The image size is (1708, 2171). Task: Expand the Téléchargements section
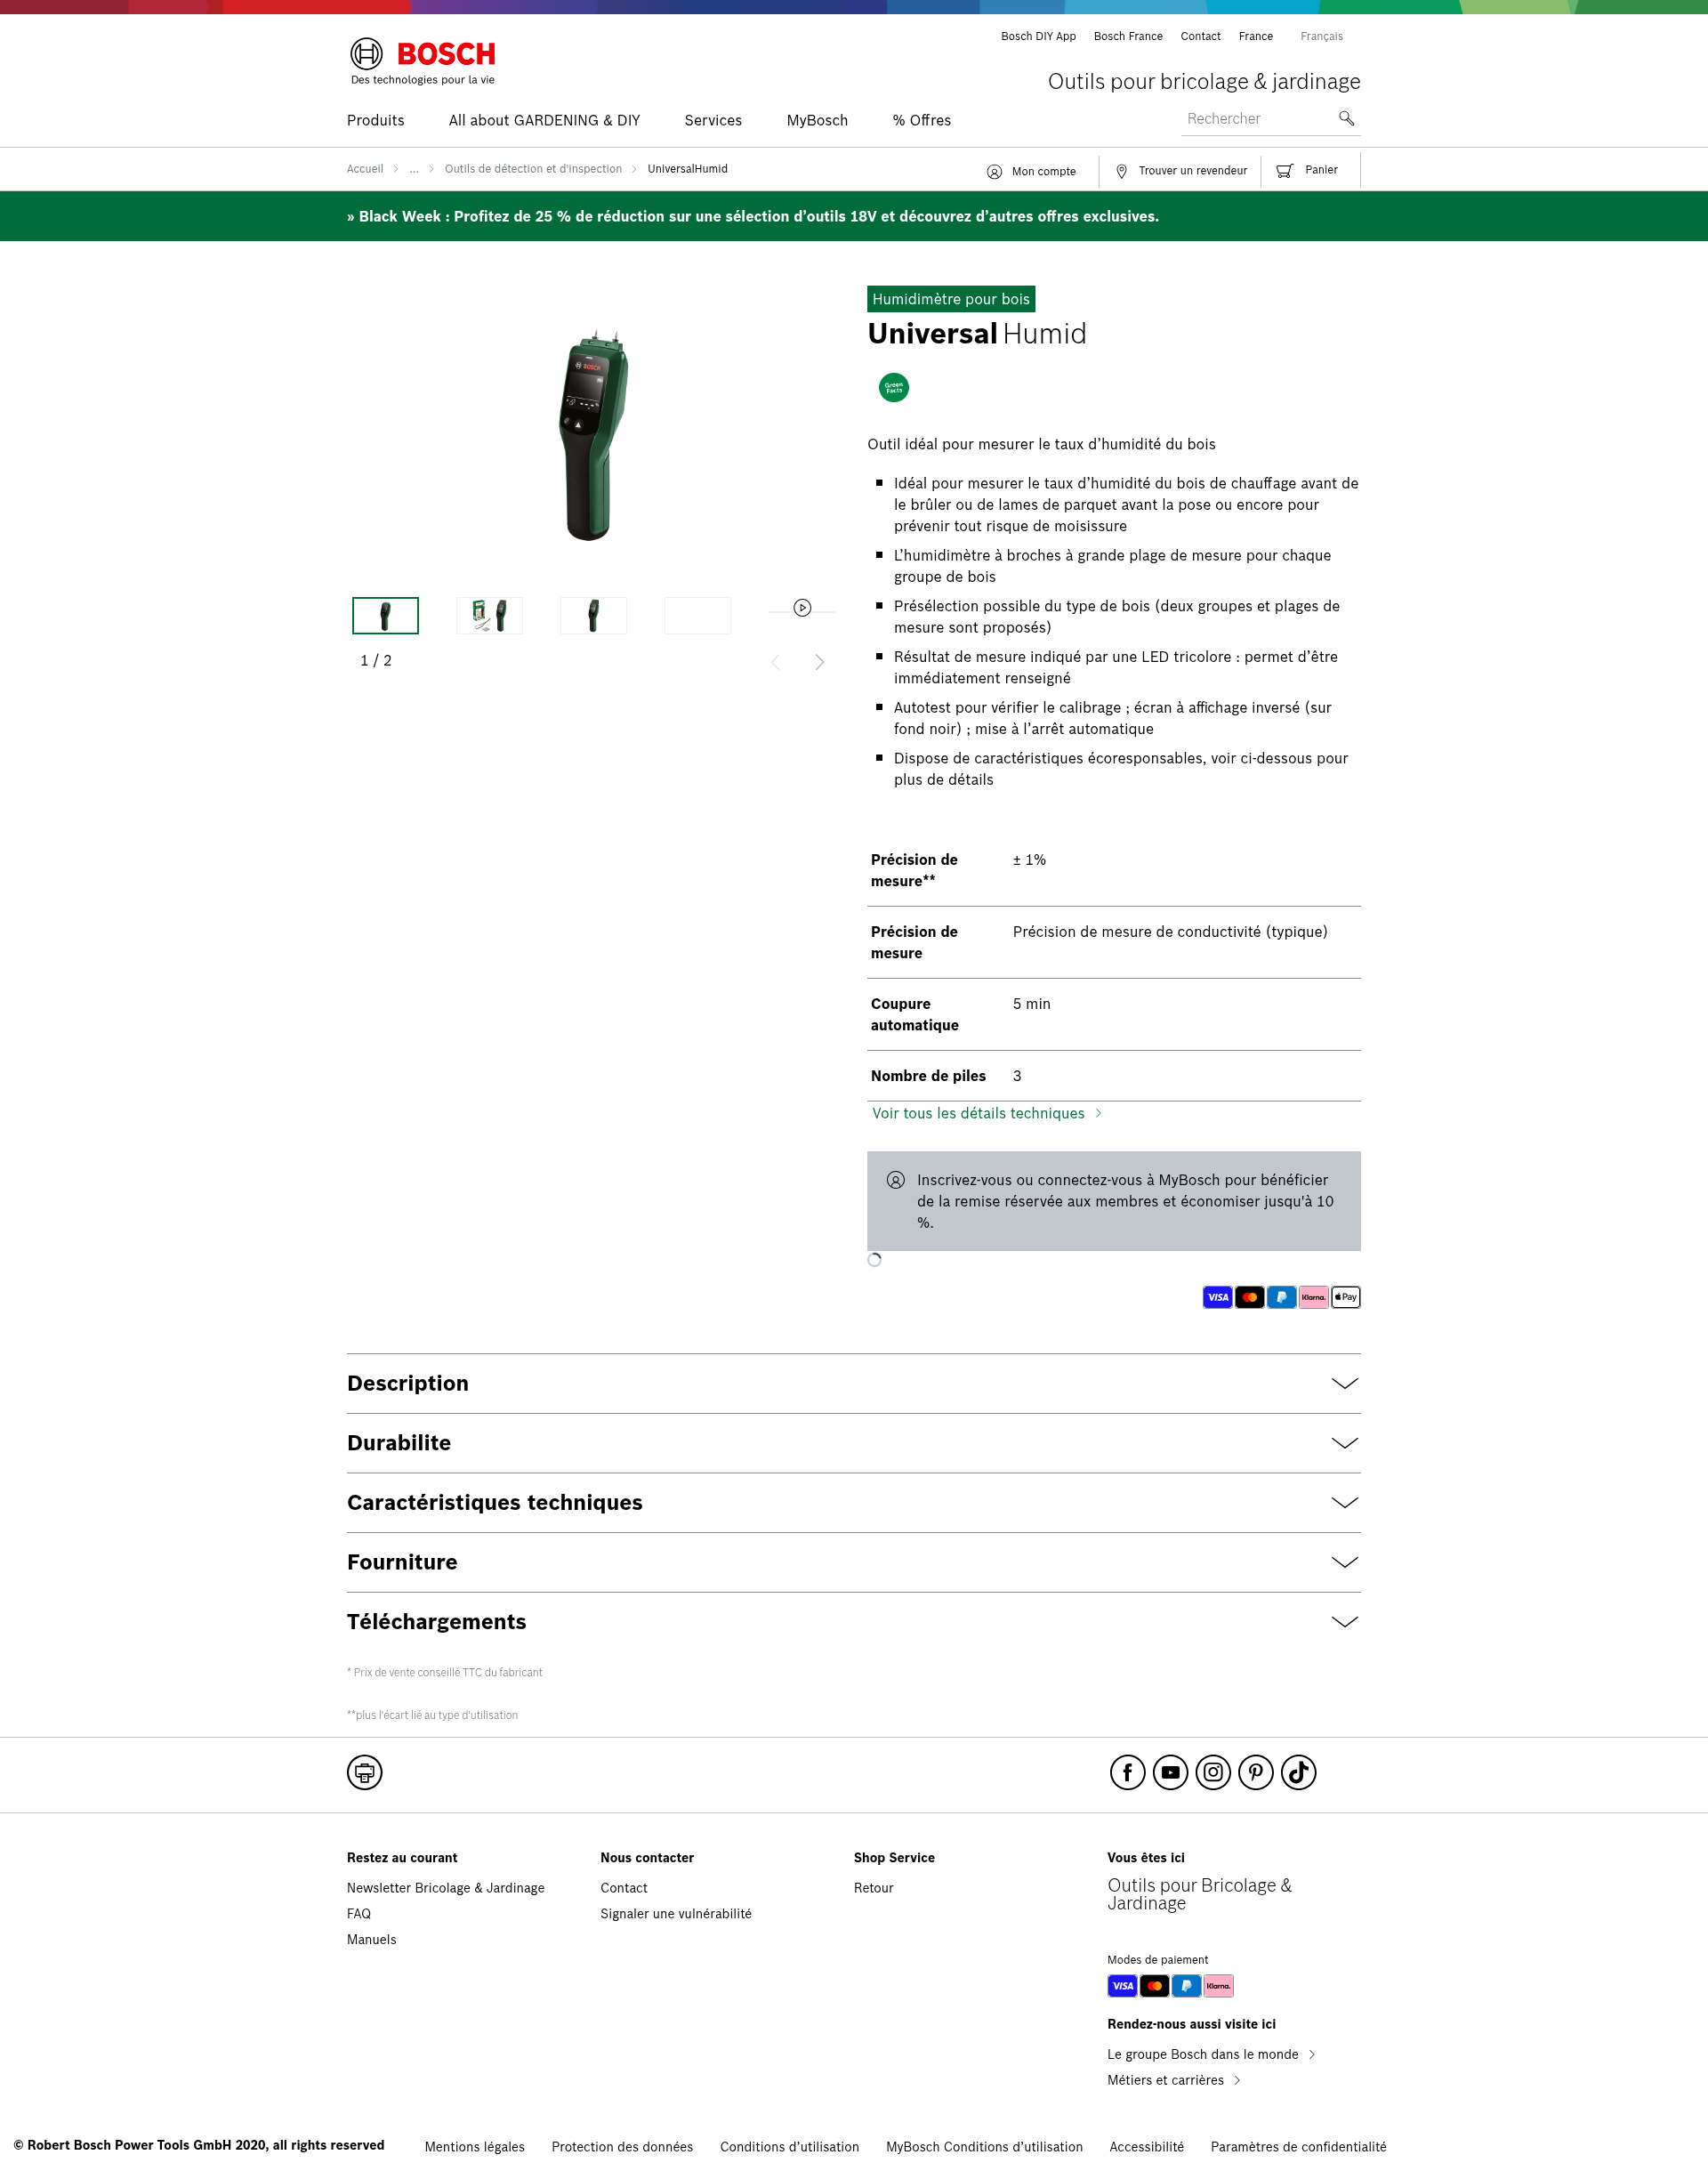[x=853, y=1622]
